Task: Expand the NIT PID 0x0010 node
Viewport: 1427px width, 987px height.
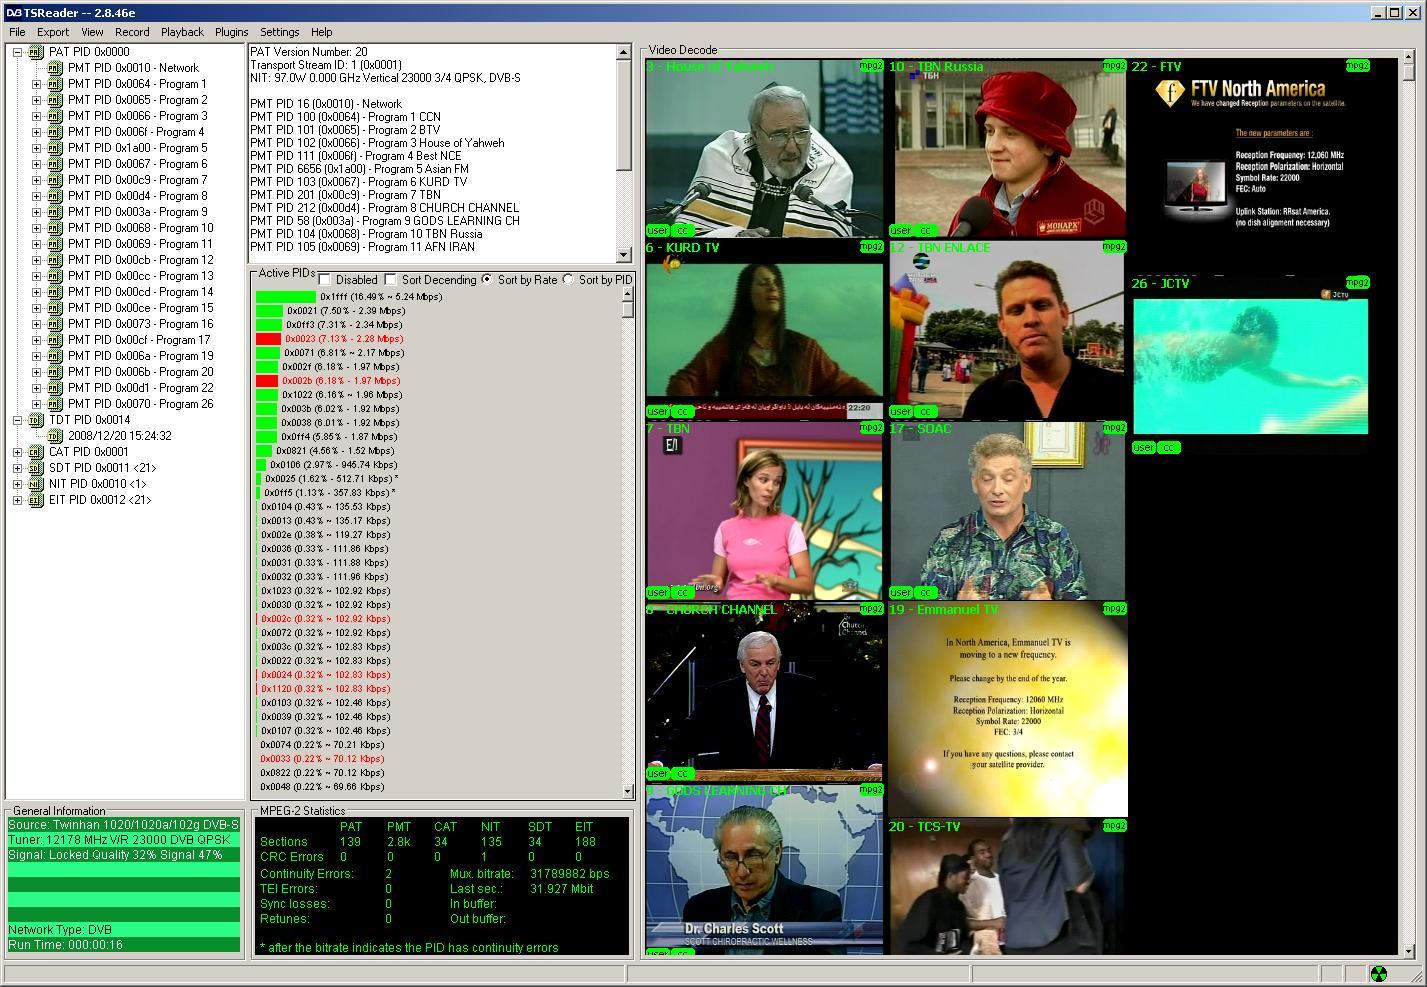Action: 17,484
